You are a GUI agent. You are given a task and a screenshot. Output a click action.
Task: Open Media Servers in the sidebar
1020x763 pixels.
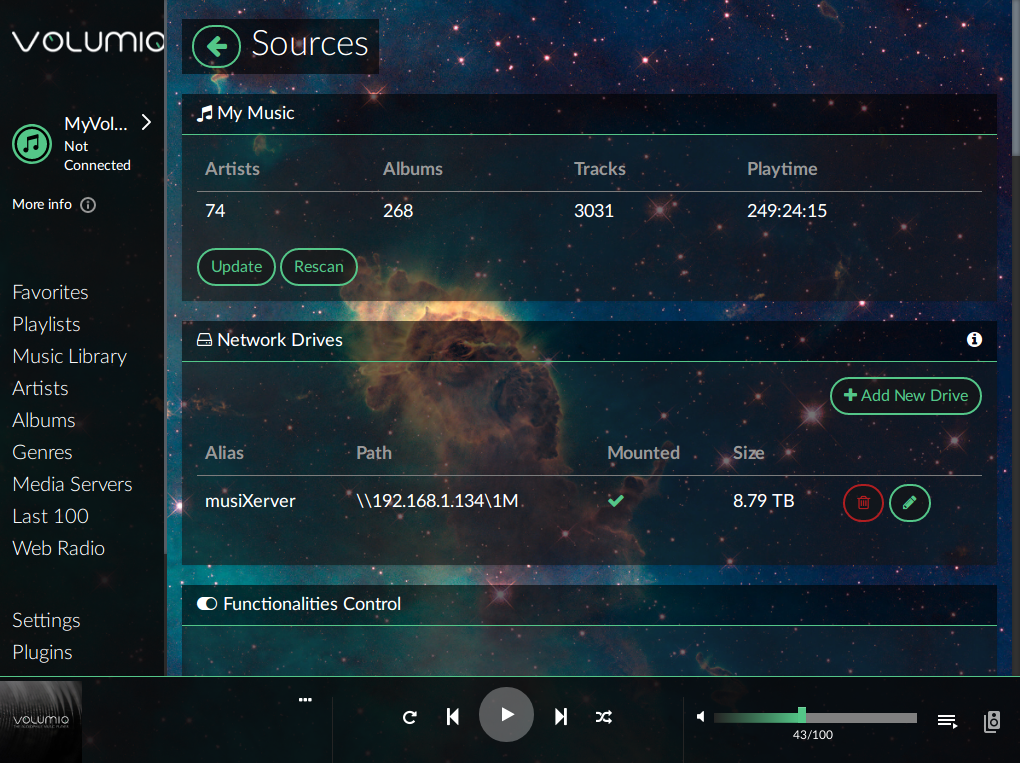point(72,484)
